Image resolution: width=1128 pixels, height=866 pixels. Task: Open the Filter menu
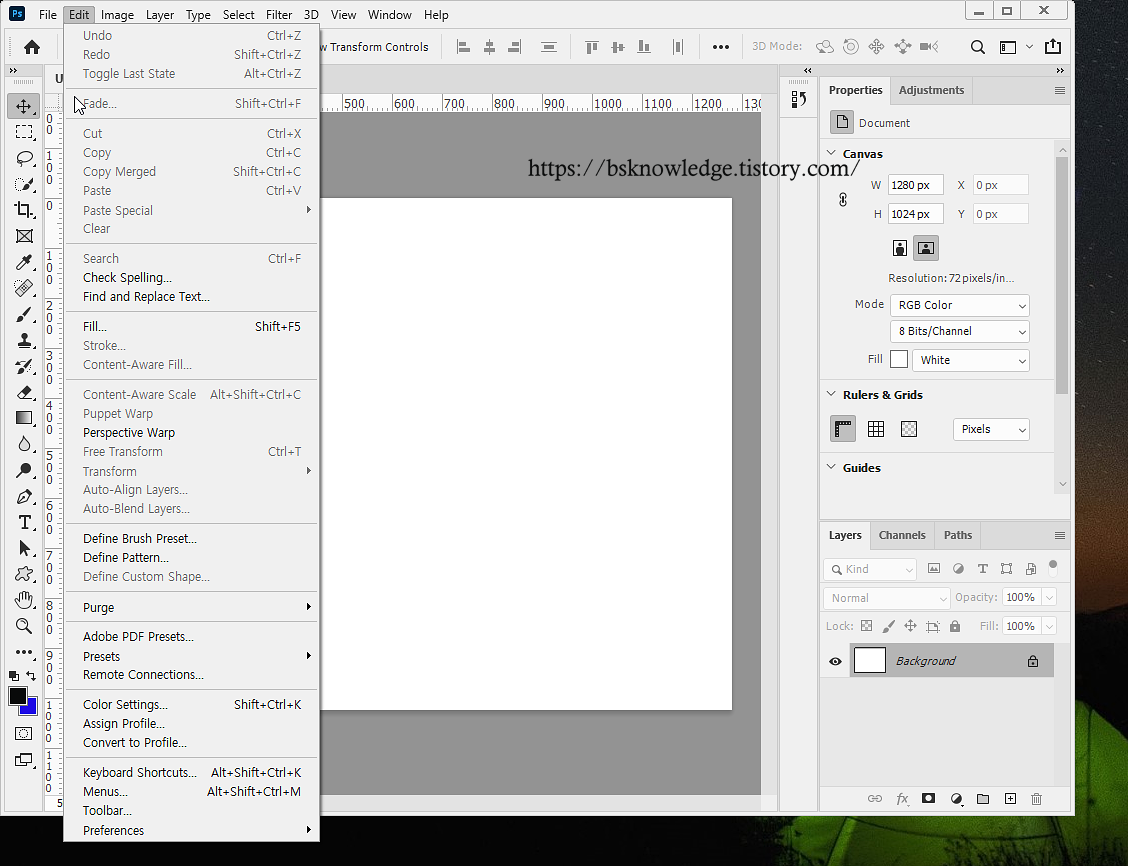coord(278,14)
